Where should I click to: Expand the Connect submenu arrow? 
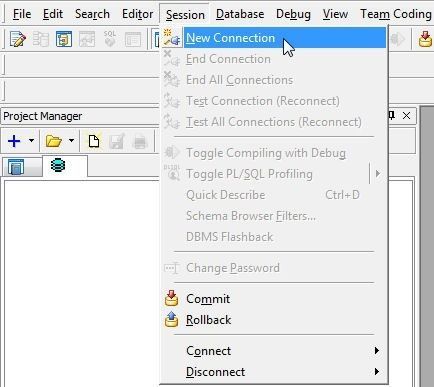(377, 351)
